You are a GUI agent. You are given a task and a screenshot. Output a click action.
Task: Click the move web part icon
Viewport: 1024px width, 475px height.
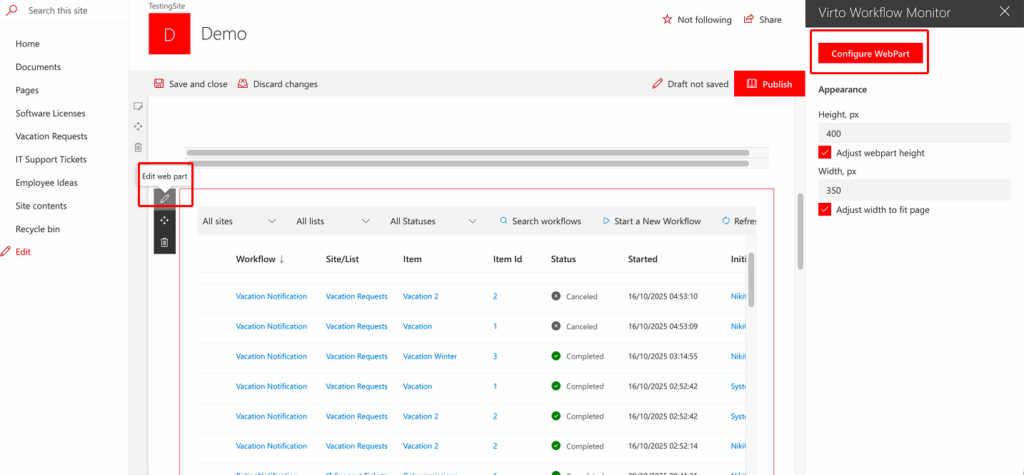pyautogui.click(x=165, y=220)
